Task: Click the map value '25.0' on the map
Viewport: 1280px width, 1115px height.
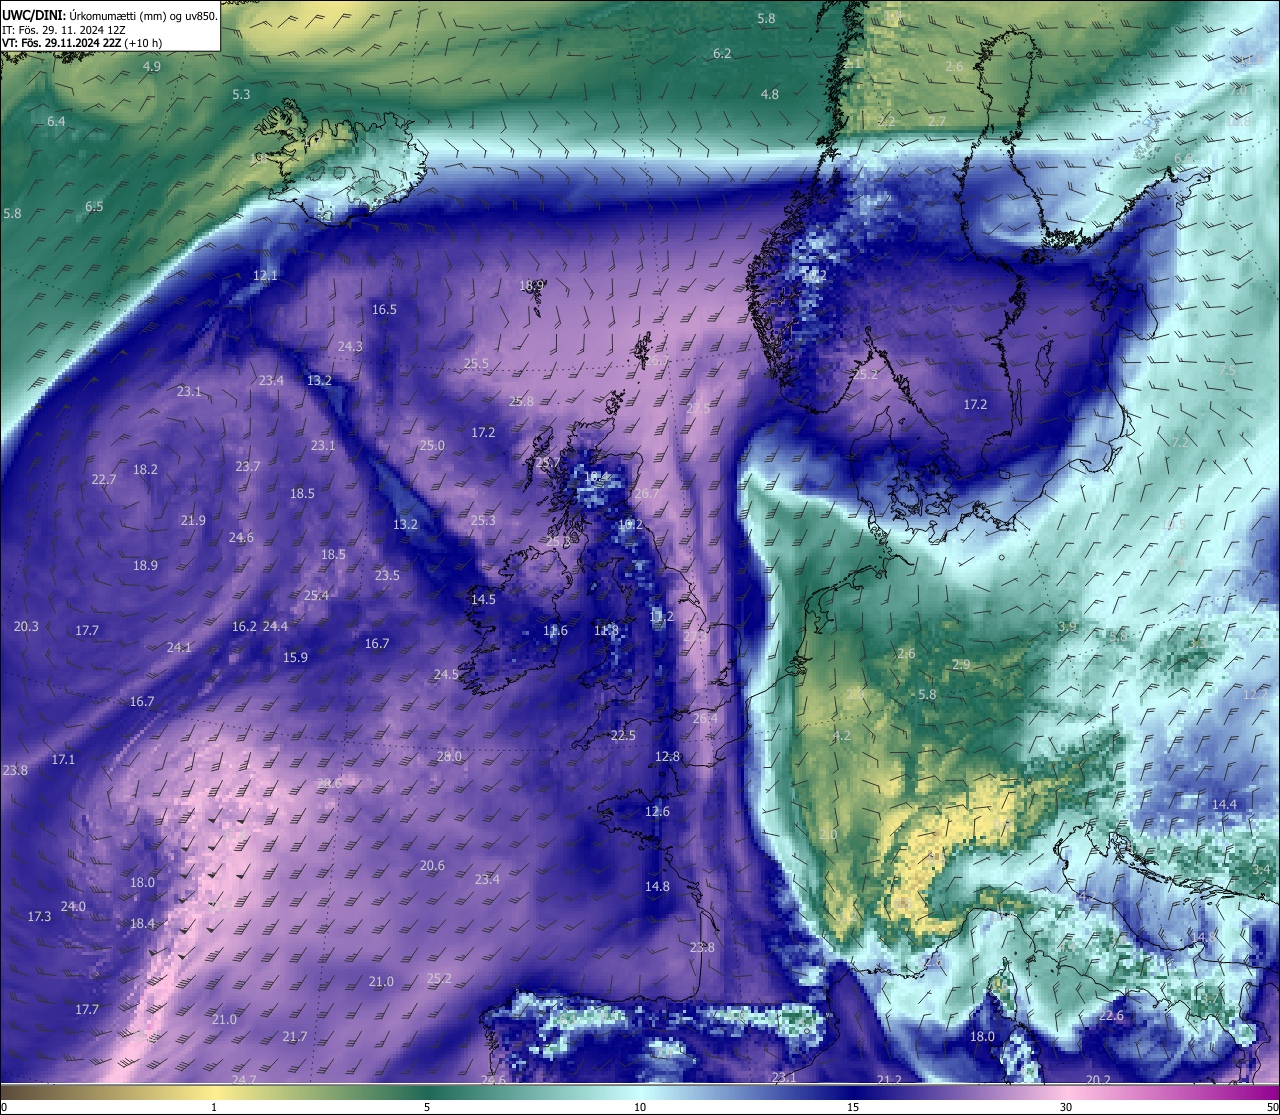Action: 432,446
